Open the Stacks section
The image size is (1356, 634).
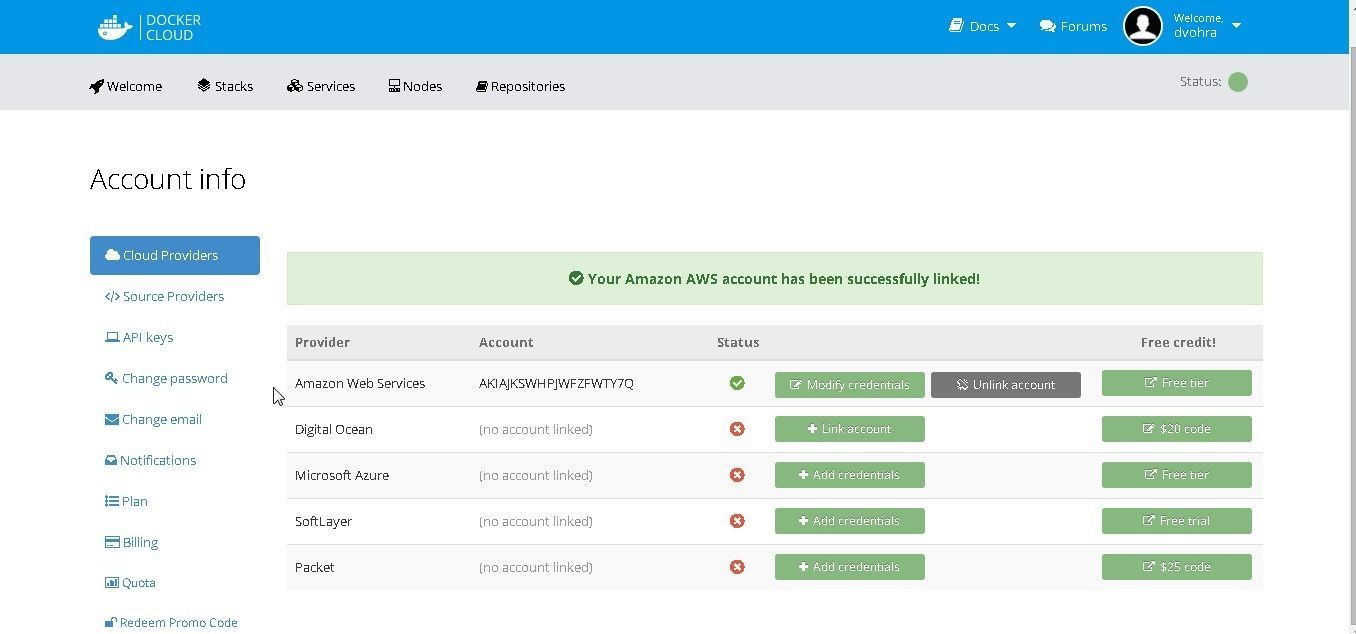coord(225,86)
